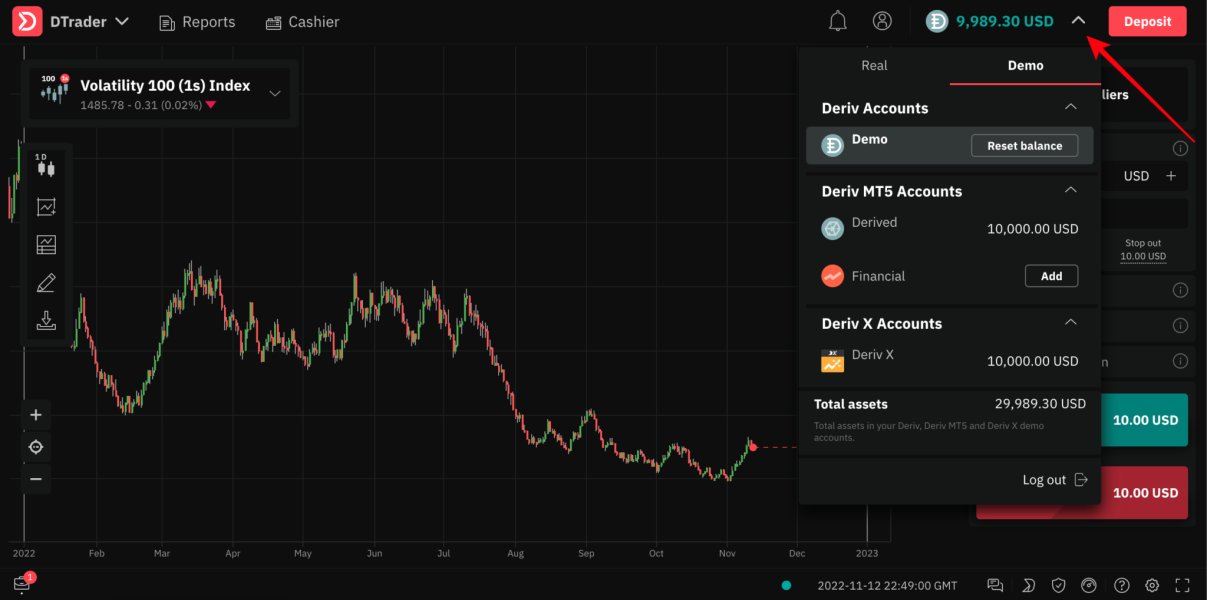Viewport: 1207px width, 600px height.
Task: Click the green network status dot
Action: click(x=787, y=585)
